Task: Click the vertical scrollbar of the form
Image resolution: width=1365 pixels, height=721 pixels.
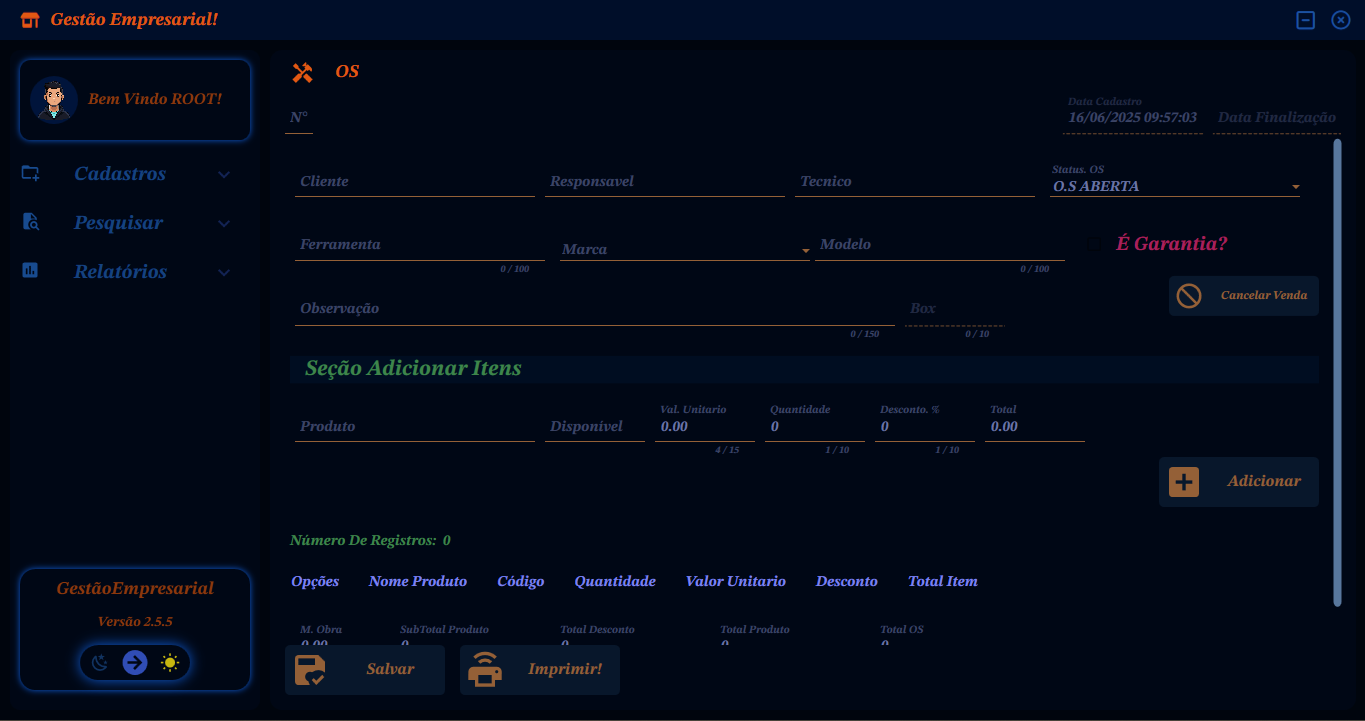Action: point(1337,372)
